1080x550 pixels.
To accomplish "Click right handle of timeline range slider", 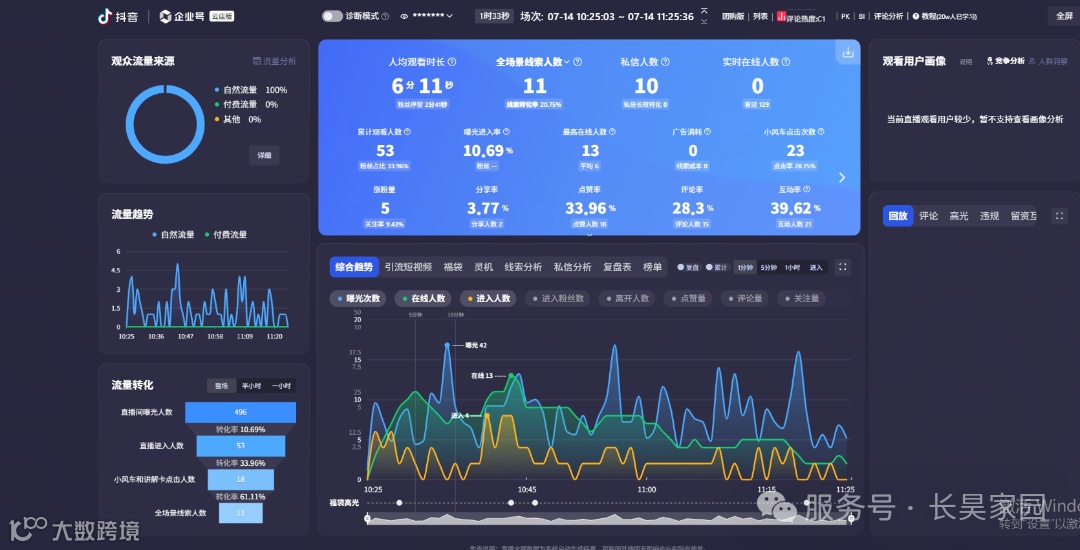I will tap(851, 519).
